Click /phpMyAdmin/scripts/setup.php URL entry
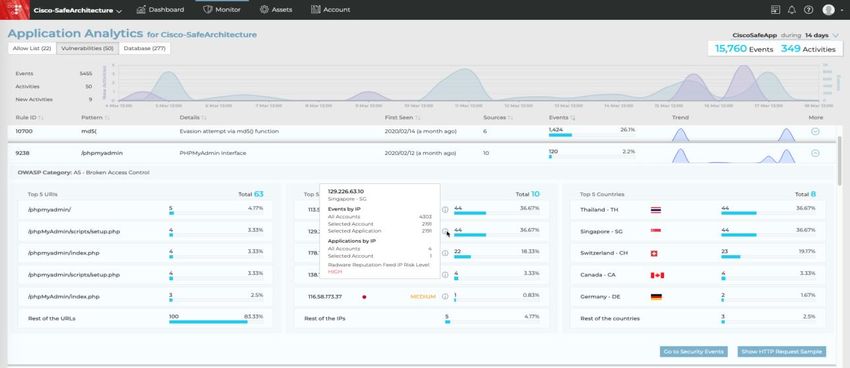 pyautogui.click(x=74, y=231)
